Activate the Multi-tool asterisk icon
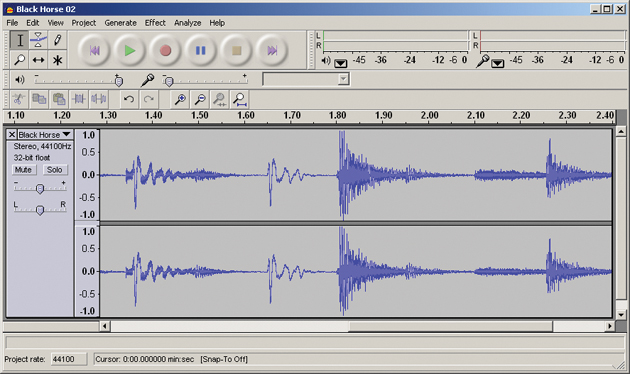This screenshot has width=630, height=374. 57,60
